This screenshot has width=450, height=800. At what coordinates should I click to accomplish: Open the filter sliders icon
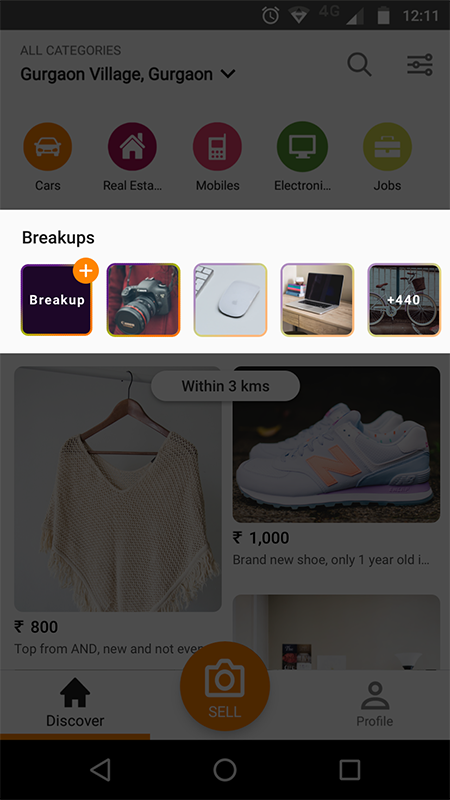[x=420, y=65]
